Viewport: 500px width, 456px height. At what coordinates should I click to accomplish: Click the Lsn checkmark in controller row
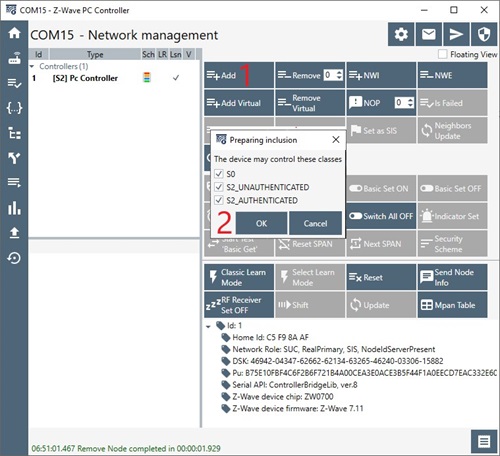pos(176,78)
